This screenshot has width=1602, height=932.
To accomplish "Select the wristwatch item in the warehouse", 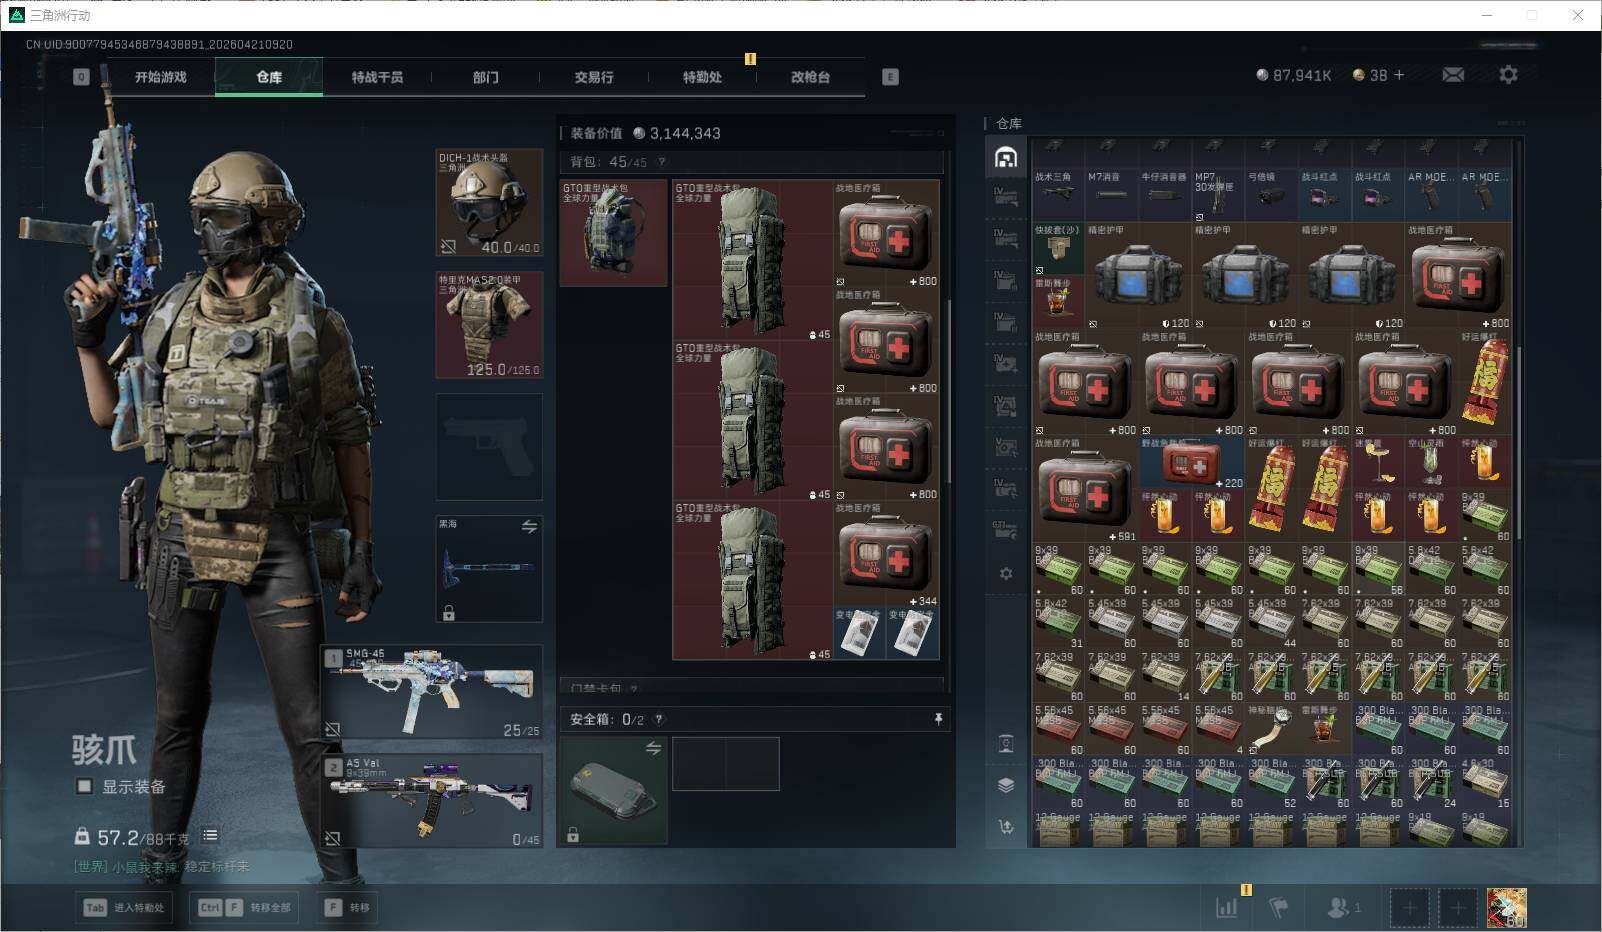I will pyautogui.click(x=1271, y=729).
